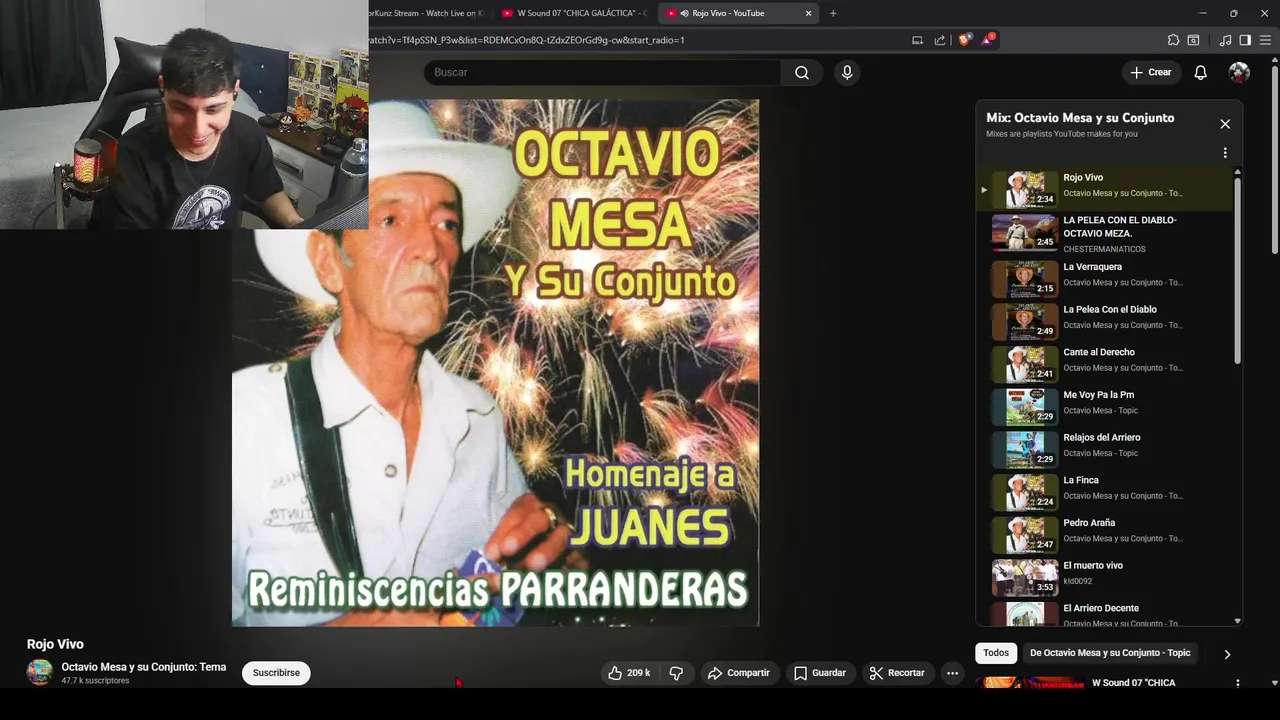Open YouTube notifications bell

(x=1200, y=72)
